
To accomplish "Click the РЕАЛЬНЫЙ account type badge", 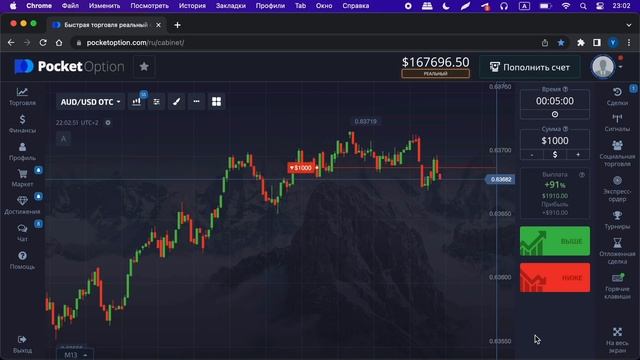I will pyautogui.click(x=435, y=74).
